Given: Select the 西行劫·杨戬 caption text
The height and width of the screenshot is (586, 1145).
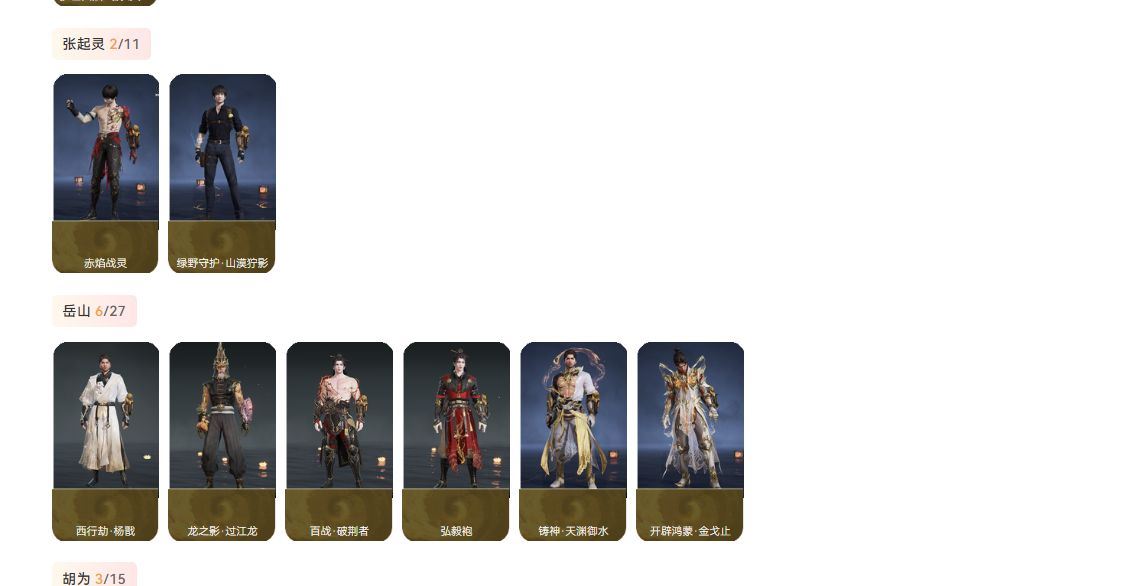Looking at the screenshot, I should coord(105,531).
